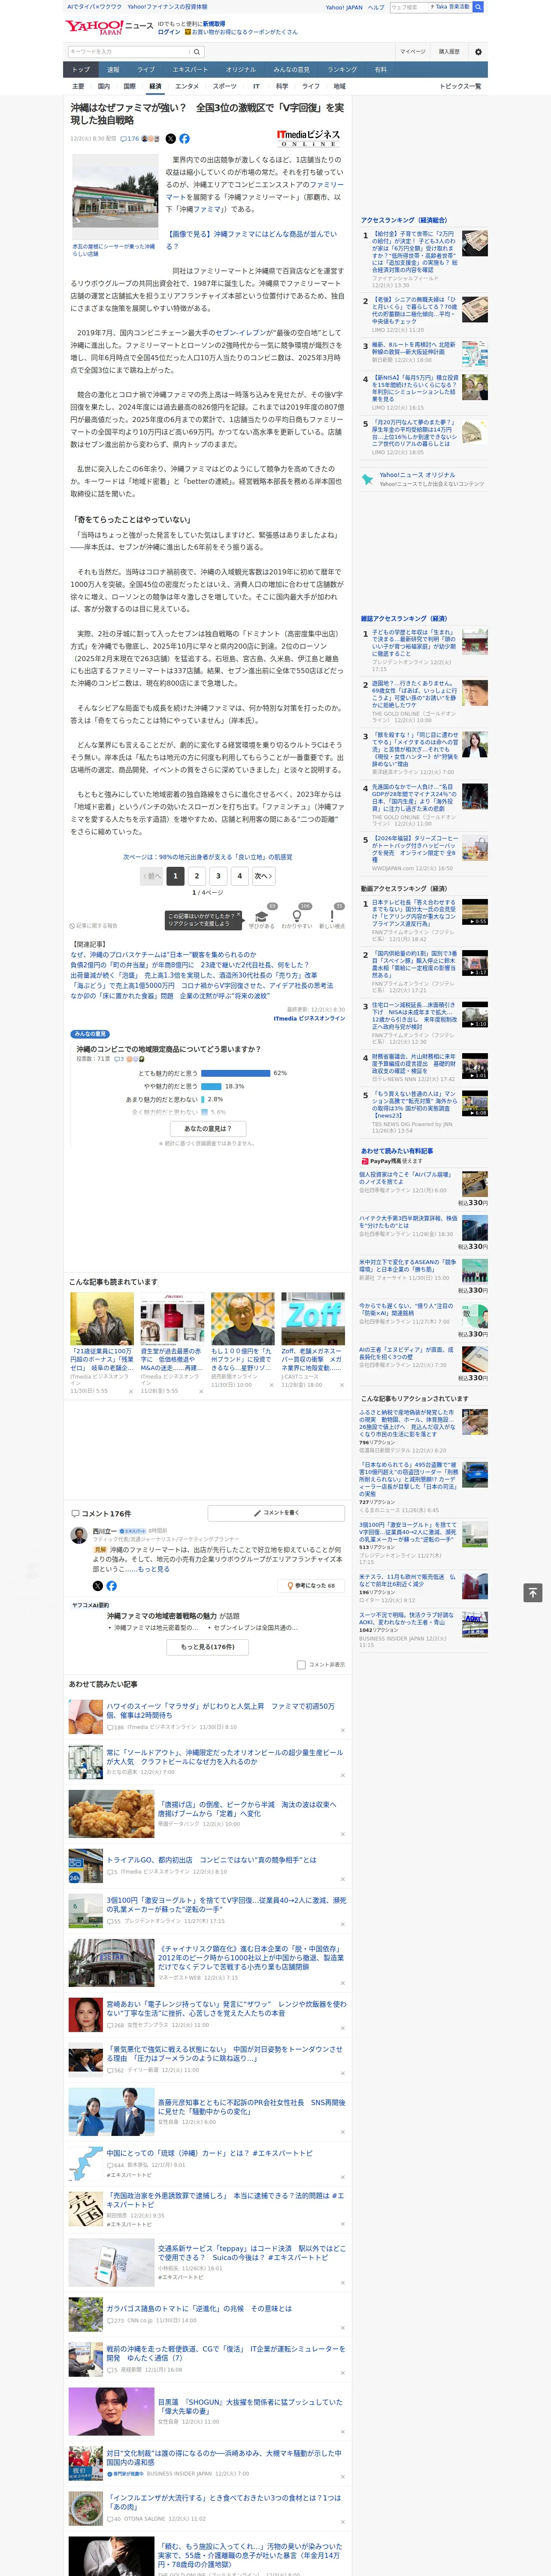This screenshot has width=551, height=2576.
Task: Click the blue search button at top right
Action: (x=478, y=7)
